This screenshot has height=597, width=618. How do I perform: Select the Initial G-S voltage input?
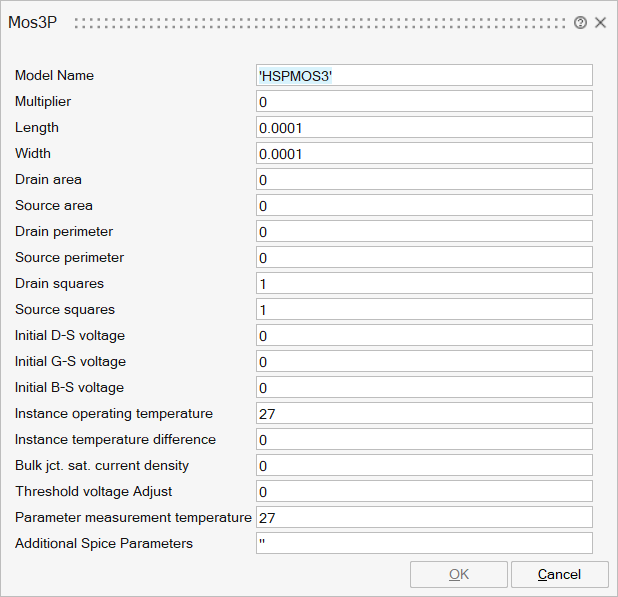point(424,361)
